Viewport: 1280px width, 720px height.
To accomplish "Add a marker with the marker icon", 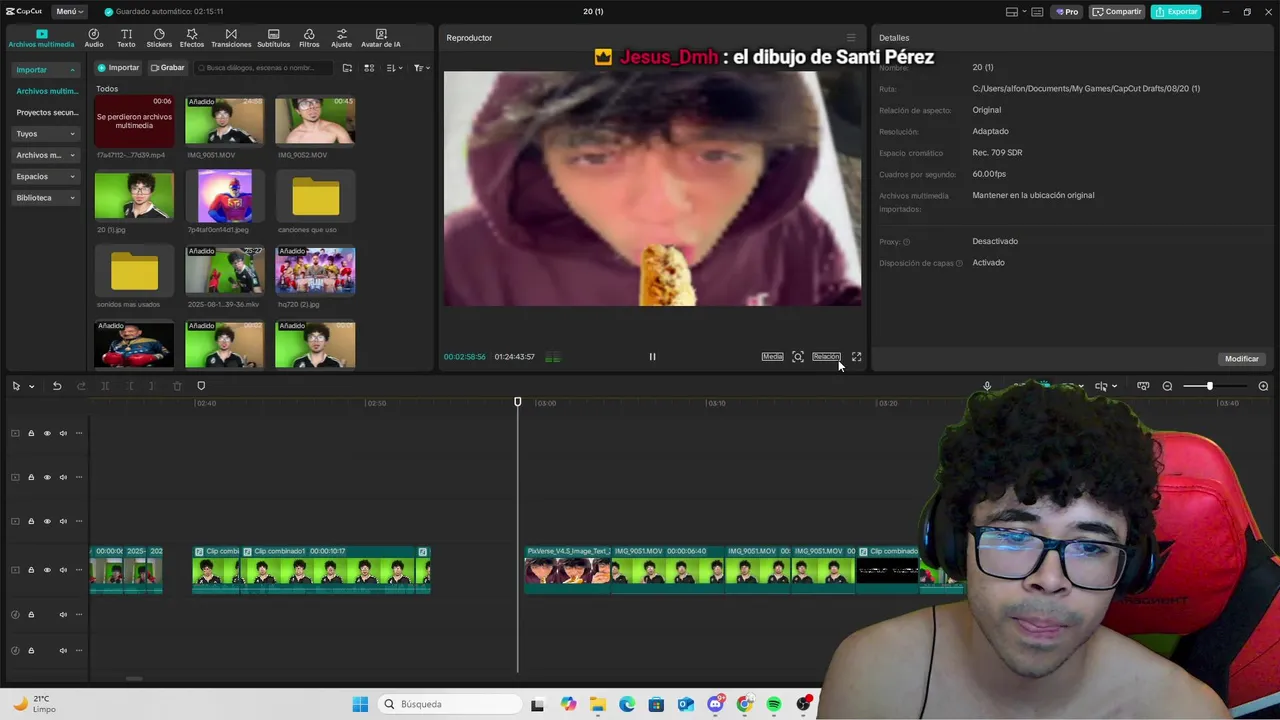I will 201,386.
